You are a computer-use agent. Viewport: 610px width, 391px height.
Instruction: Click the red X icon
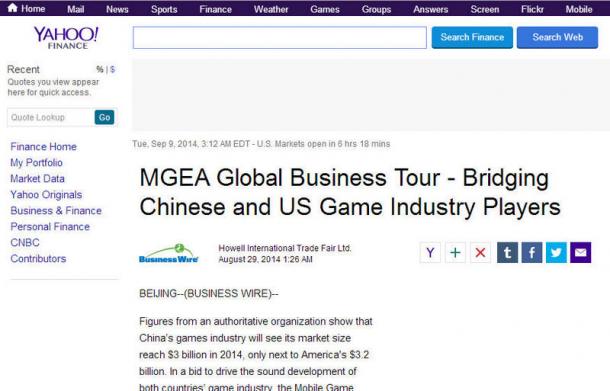[x=480, y=252]
